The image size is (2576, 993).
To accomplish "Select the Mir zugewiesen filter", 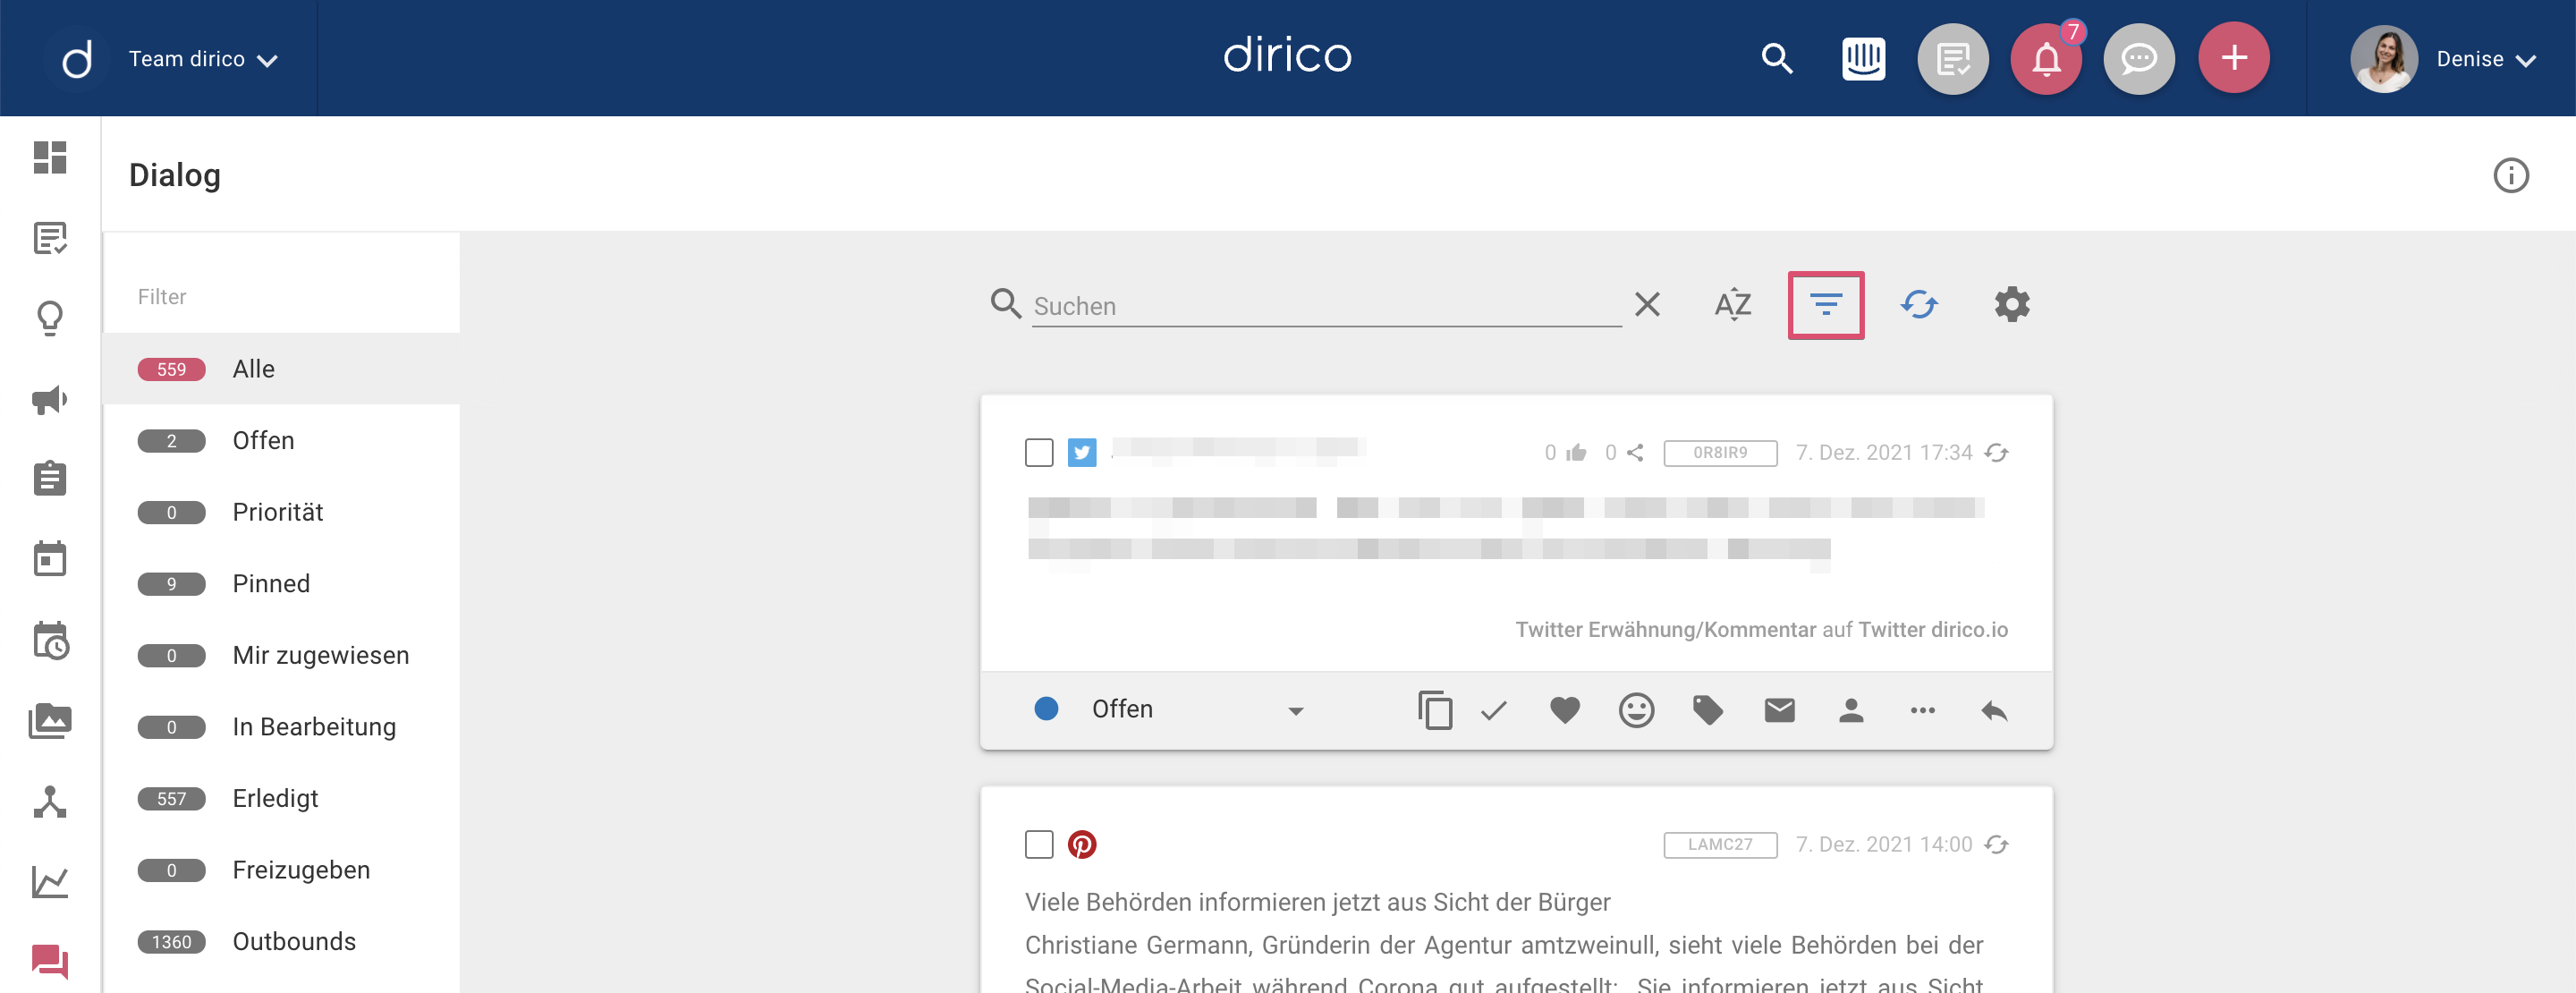I will pyautogui.click(x=281, y=655).
